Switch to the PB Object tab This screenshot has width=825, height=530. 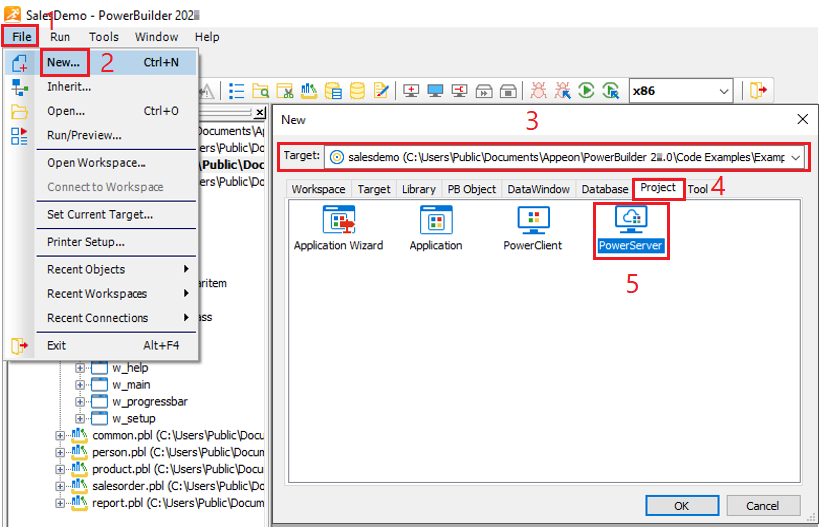(471, 189)
